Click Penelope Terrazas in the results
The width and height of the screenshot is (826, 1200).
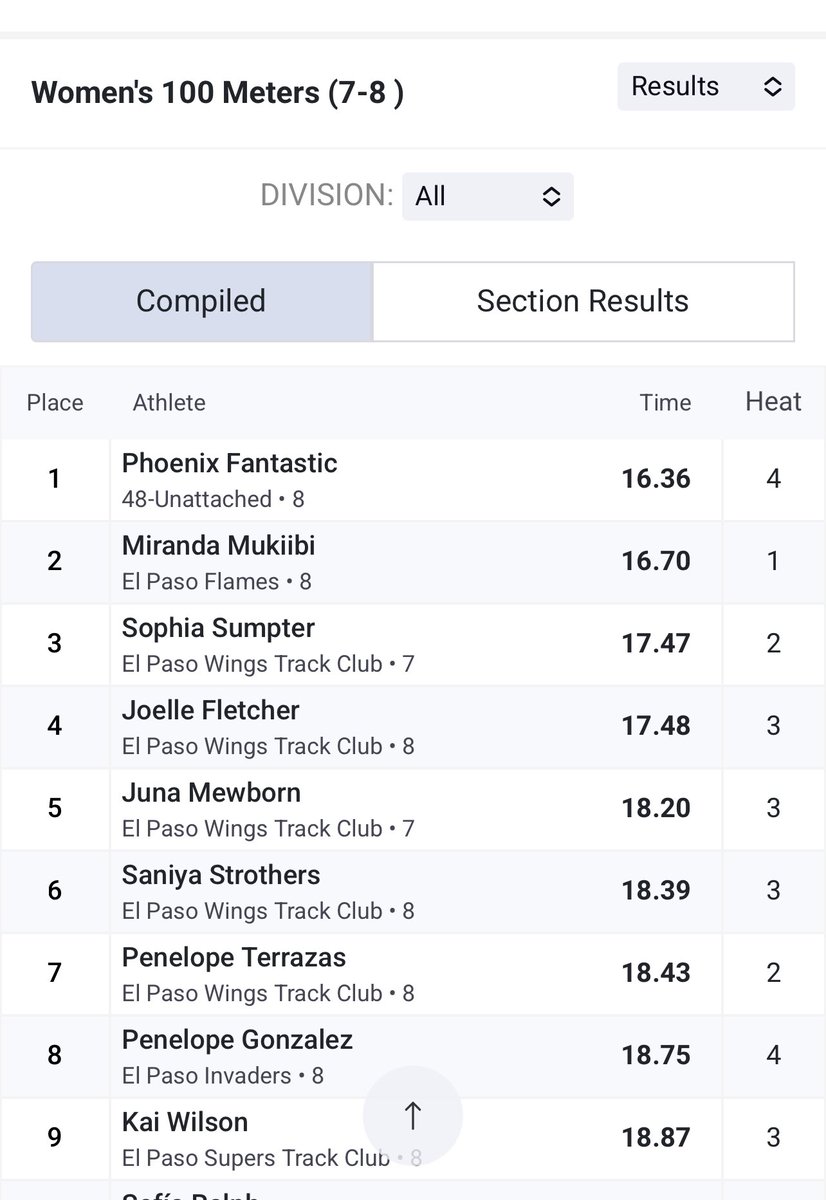coord(233,957)
